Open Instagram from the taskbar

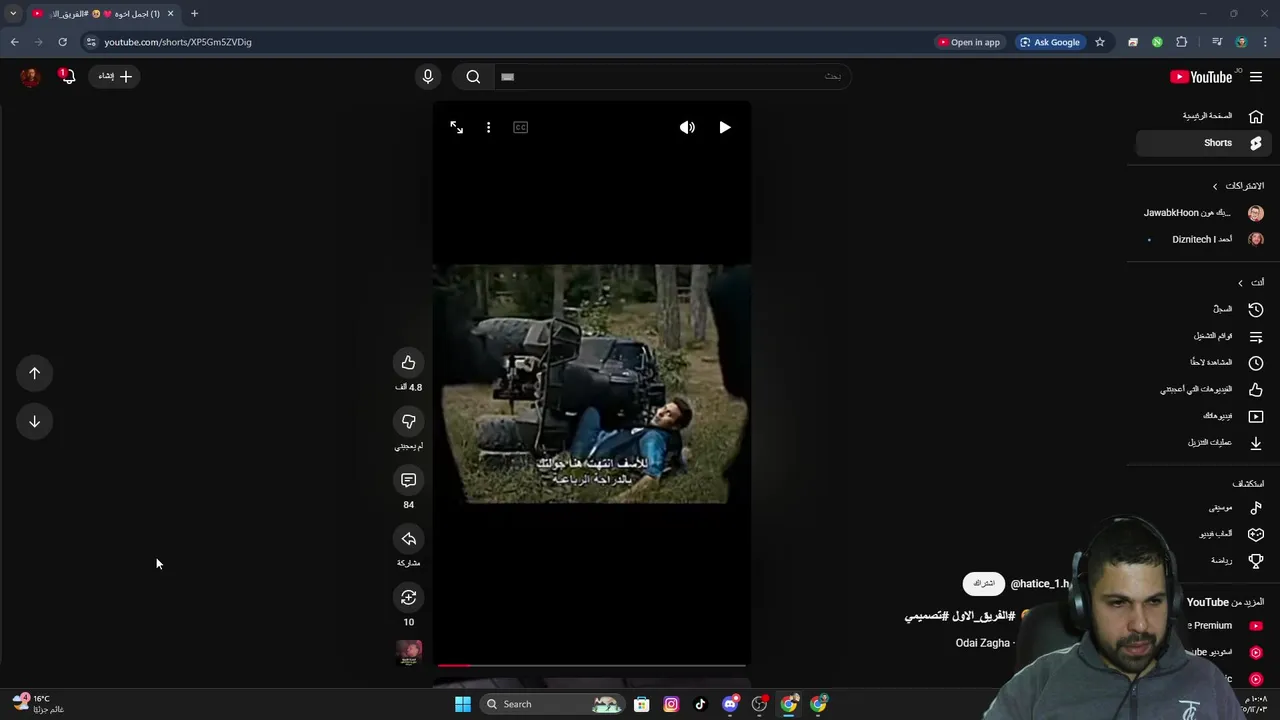[x=671, y=704]
